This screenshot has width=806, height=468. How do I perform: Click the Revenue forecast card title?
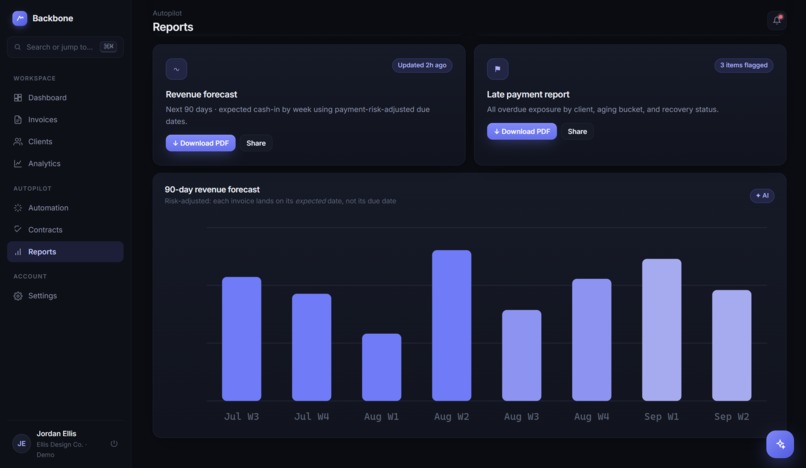pyautogui.click(x=202, y=94)
